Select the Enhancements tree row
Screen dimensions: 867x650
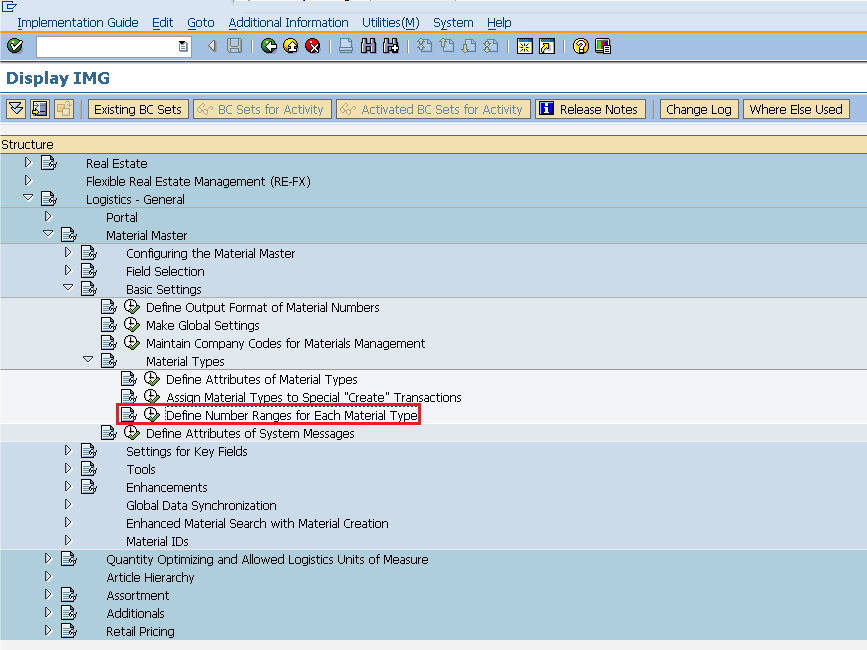click(x=166, y=487)
